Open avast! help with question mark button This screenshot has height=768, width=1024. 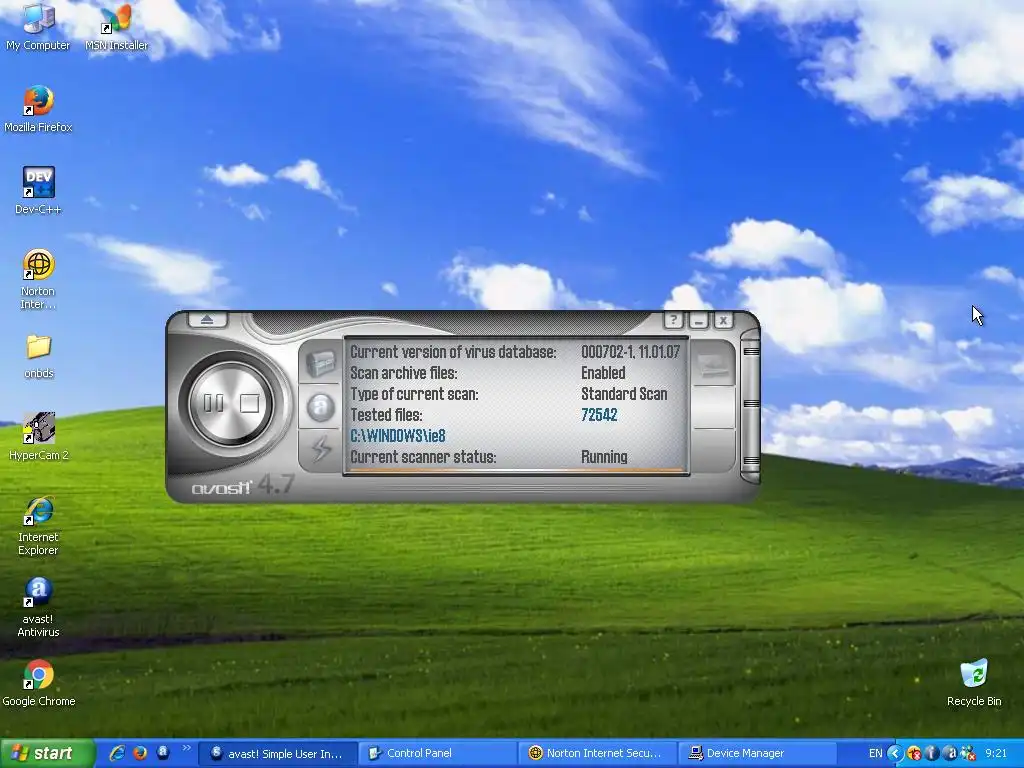(x=673, y=320)
